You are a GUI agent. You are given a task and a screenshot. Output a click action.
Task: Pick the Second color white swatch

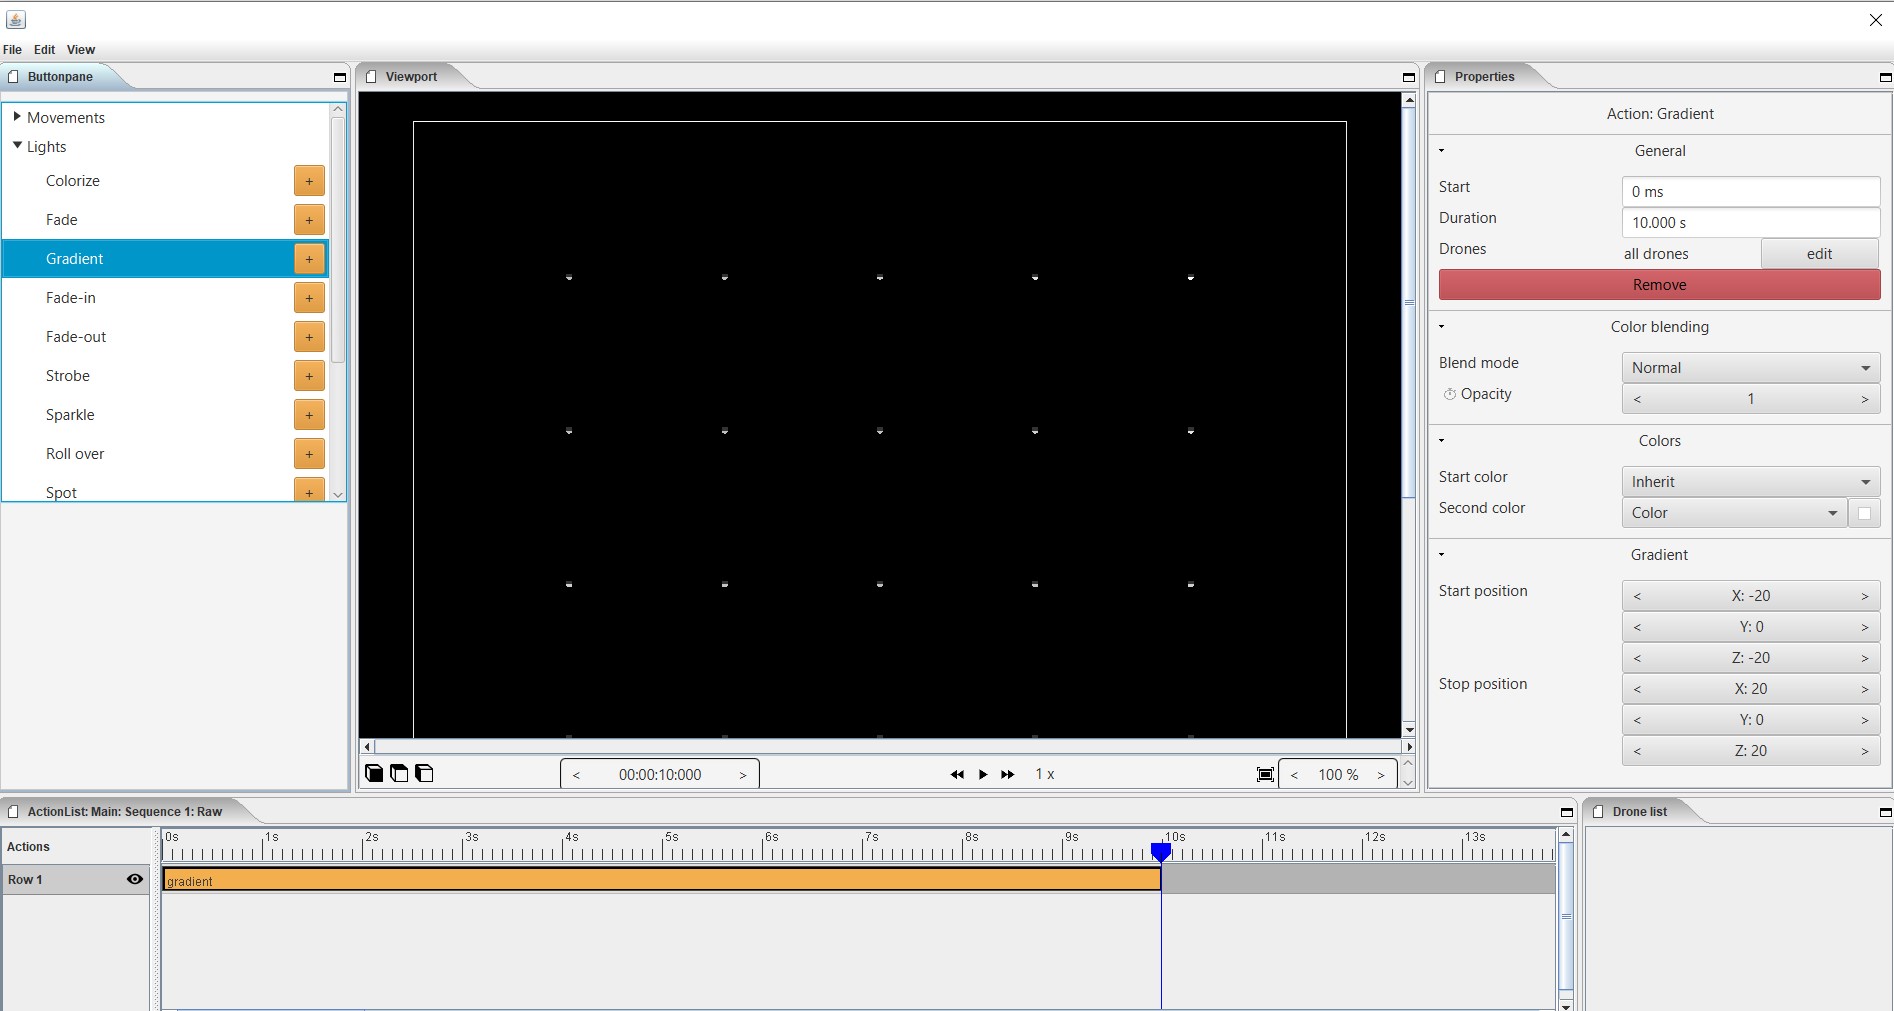(1864, 513)
